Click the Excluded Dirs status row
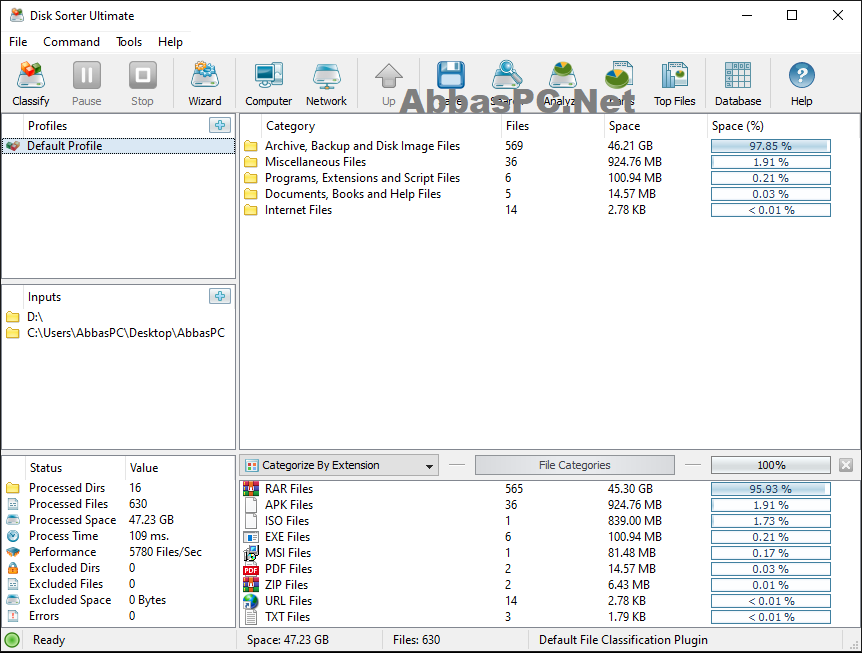The image size is (862, 653). (x=119, y=568)
